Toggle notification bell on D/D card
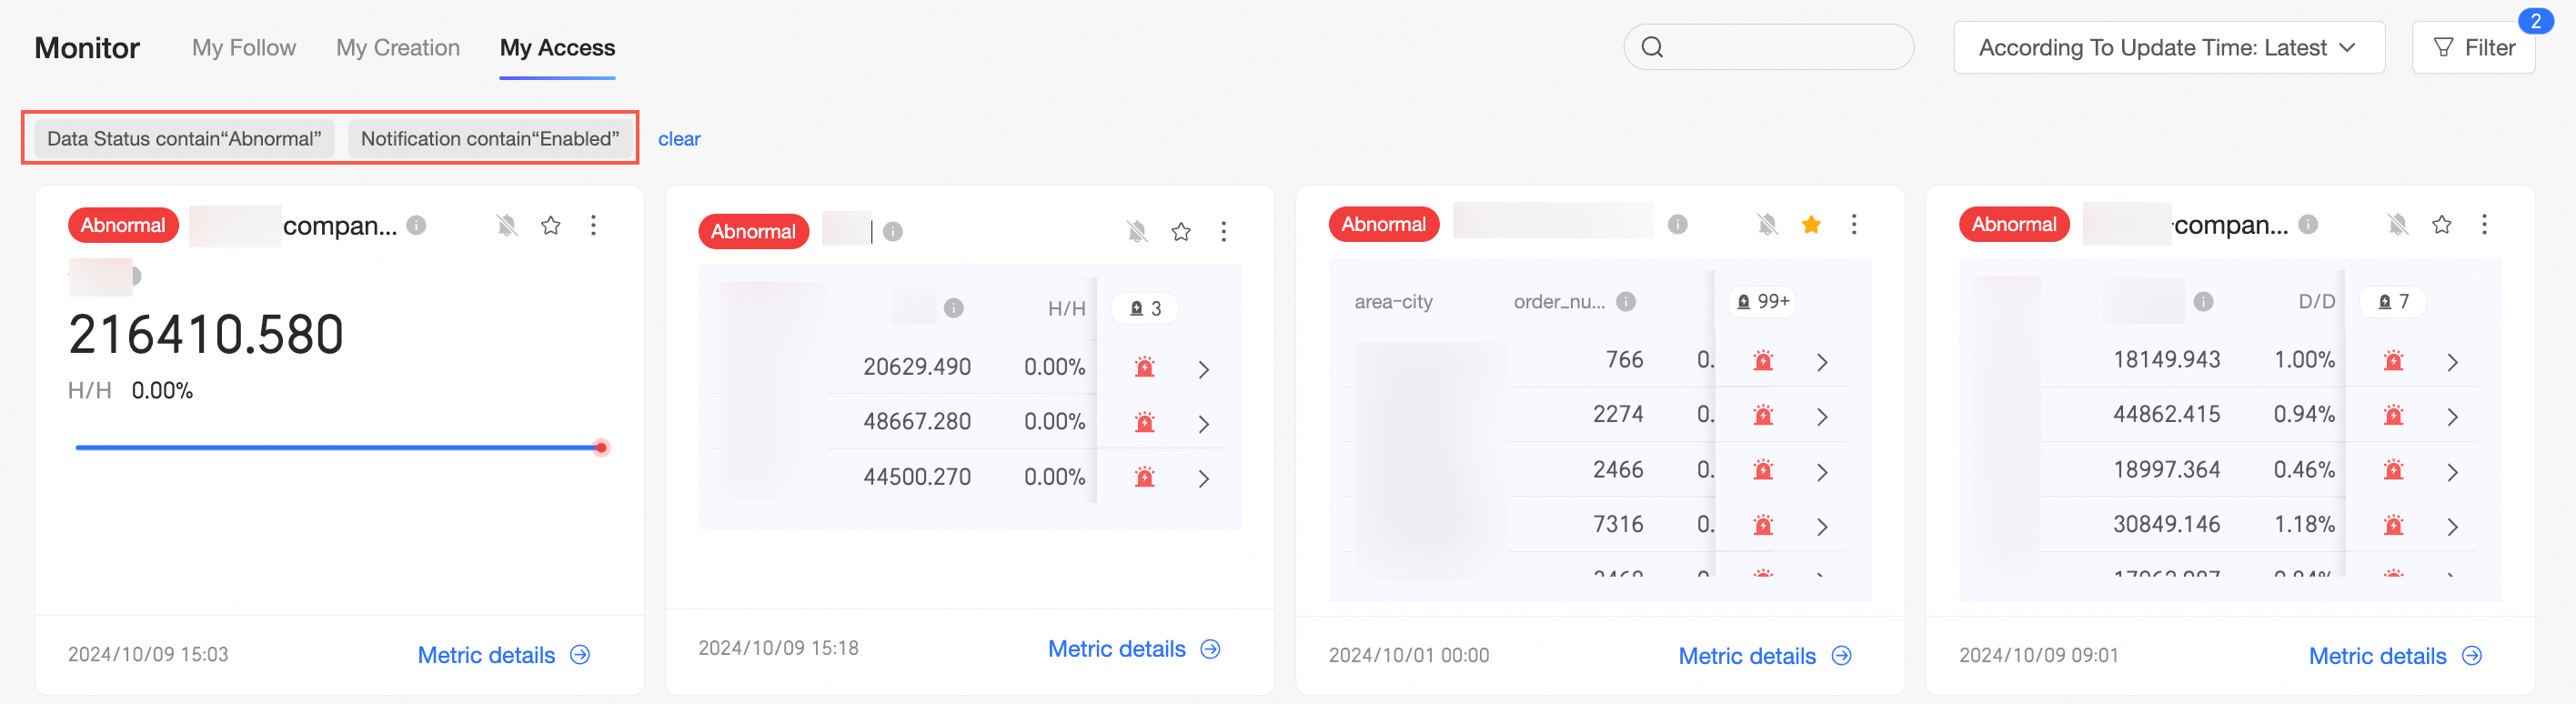This screenshot has width=2576, height=704. click(2398, 224)
